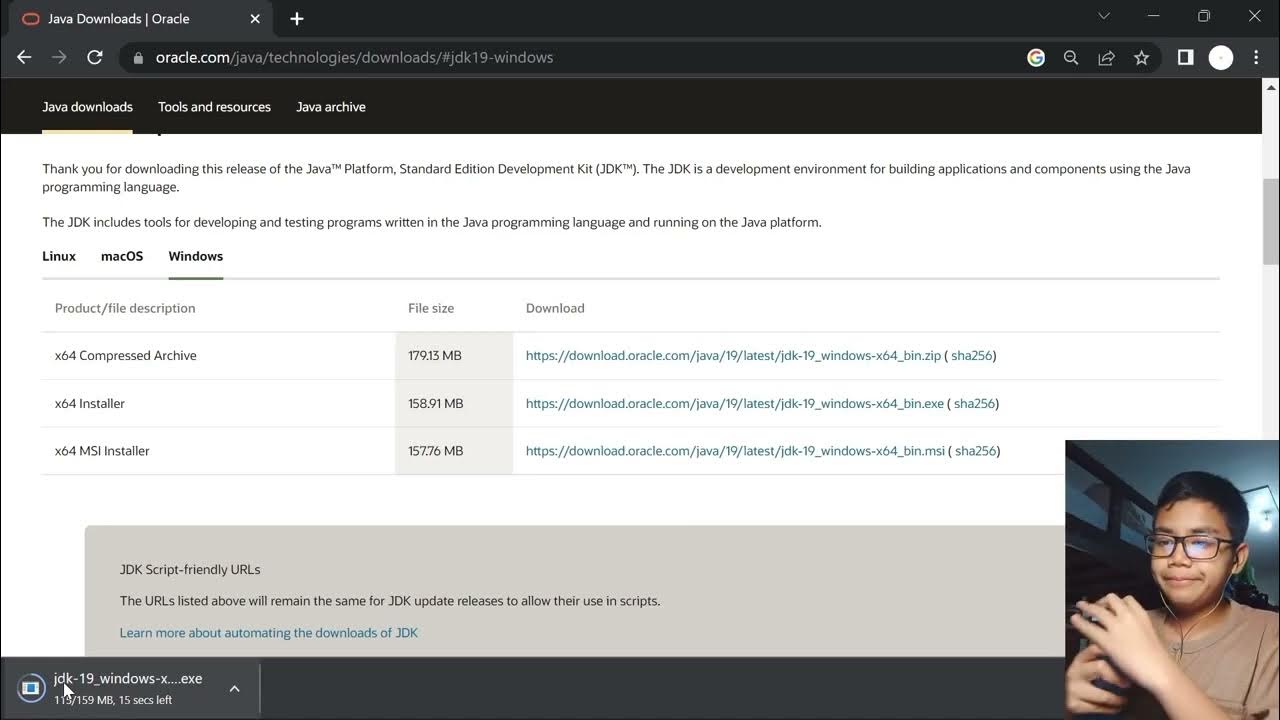Open the share page icon
1280x720 pixels.
tap(1106, 58)
